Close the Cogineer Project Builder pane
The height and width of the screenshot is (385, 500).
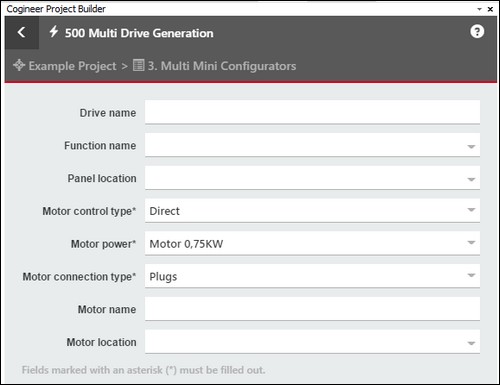point(490,9)
